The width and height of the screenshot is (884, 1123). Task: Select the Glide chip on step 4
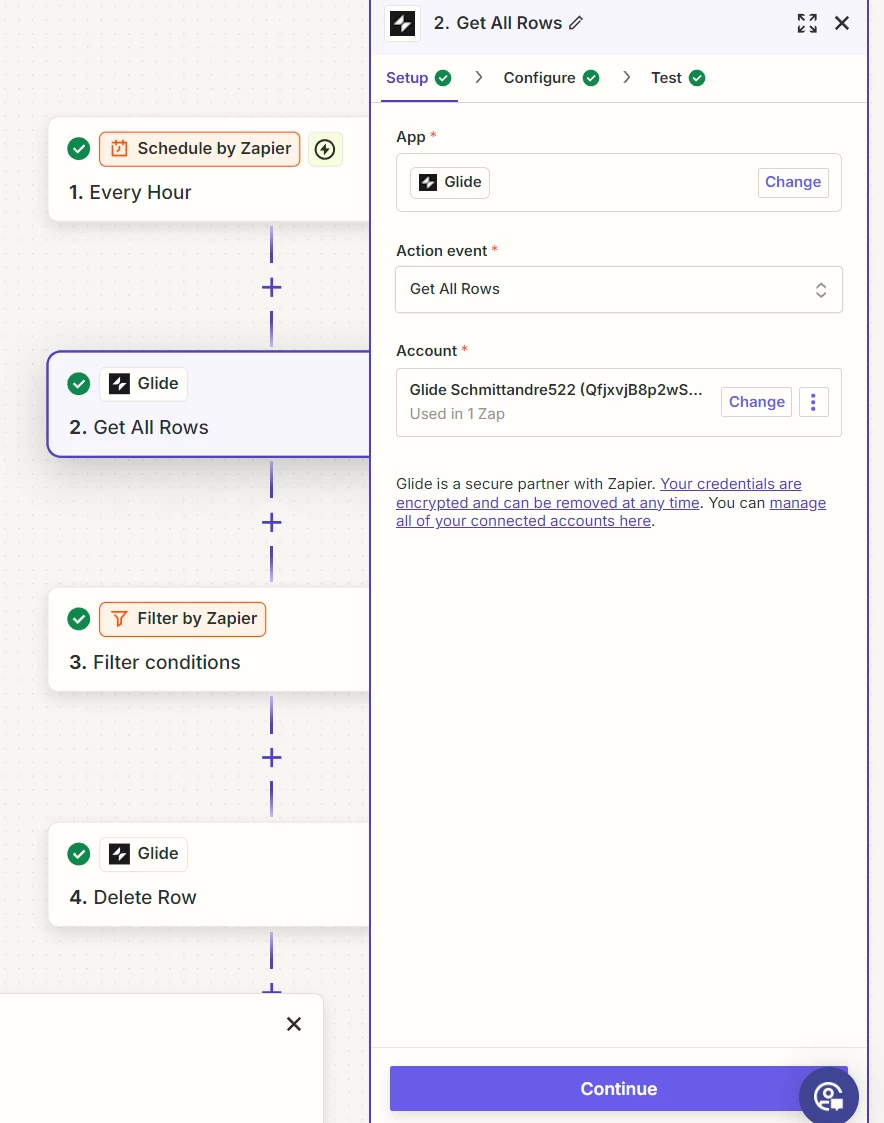coord(144,854)
